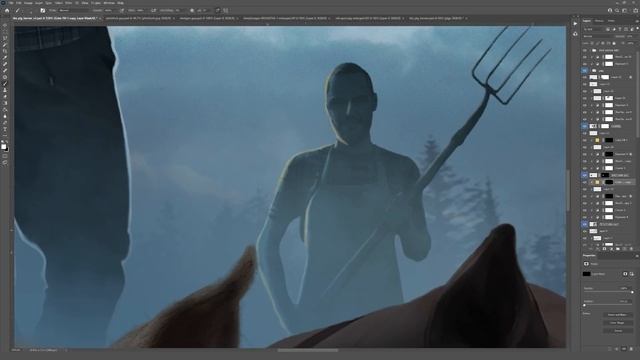This screenshot has width=640, height=360.
Task: Toggle mask visibility eye at Properties panel bottom
Action: [x=624, y=349]
